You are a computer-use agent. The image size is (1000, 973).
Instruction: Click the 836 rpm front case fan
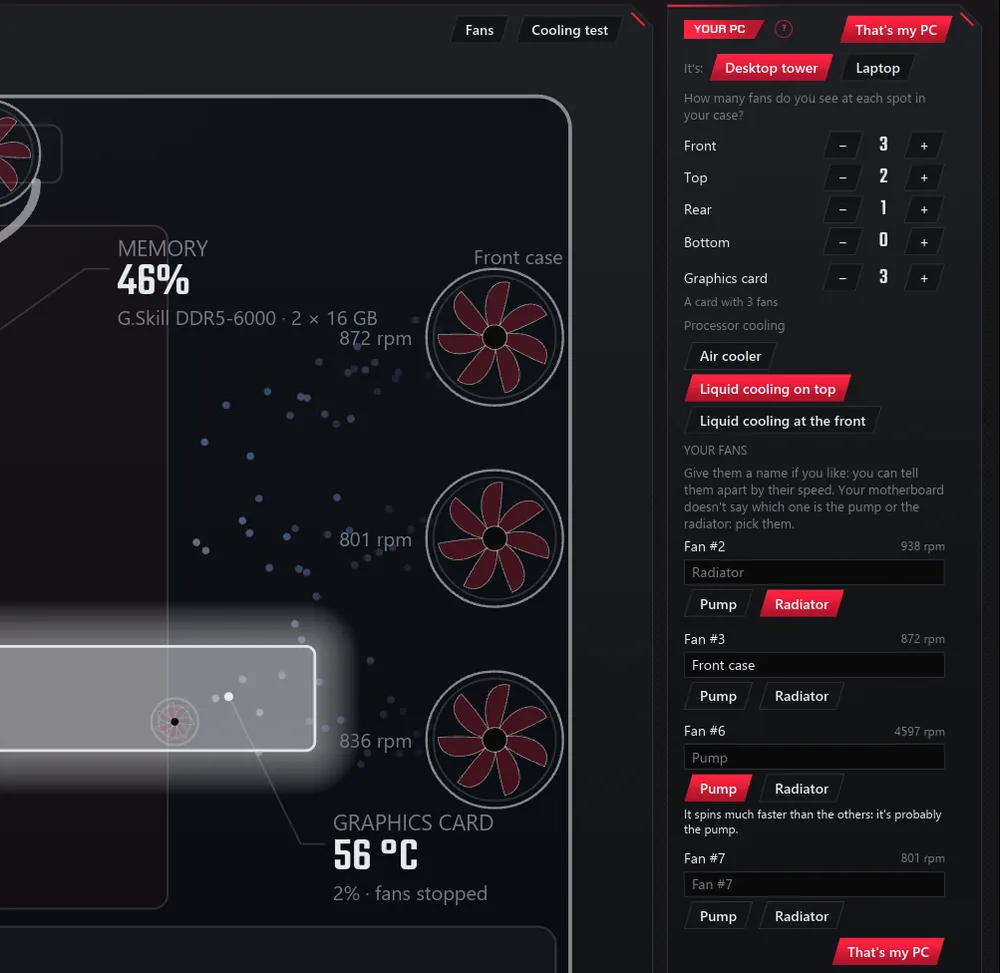(x=495, y=740)
